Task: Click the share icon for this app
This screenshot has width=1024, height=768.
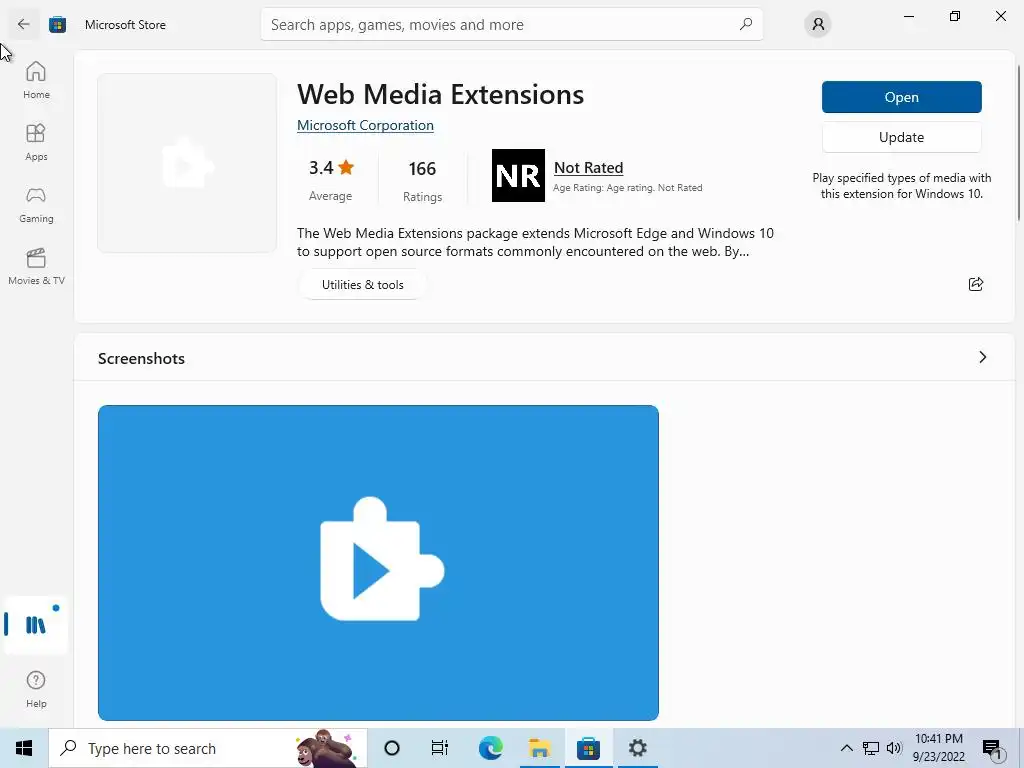Action: 976,284
